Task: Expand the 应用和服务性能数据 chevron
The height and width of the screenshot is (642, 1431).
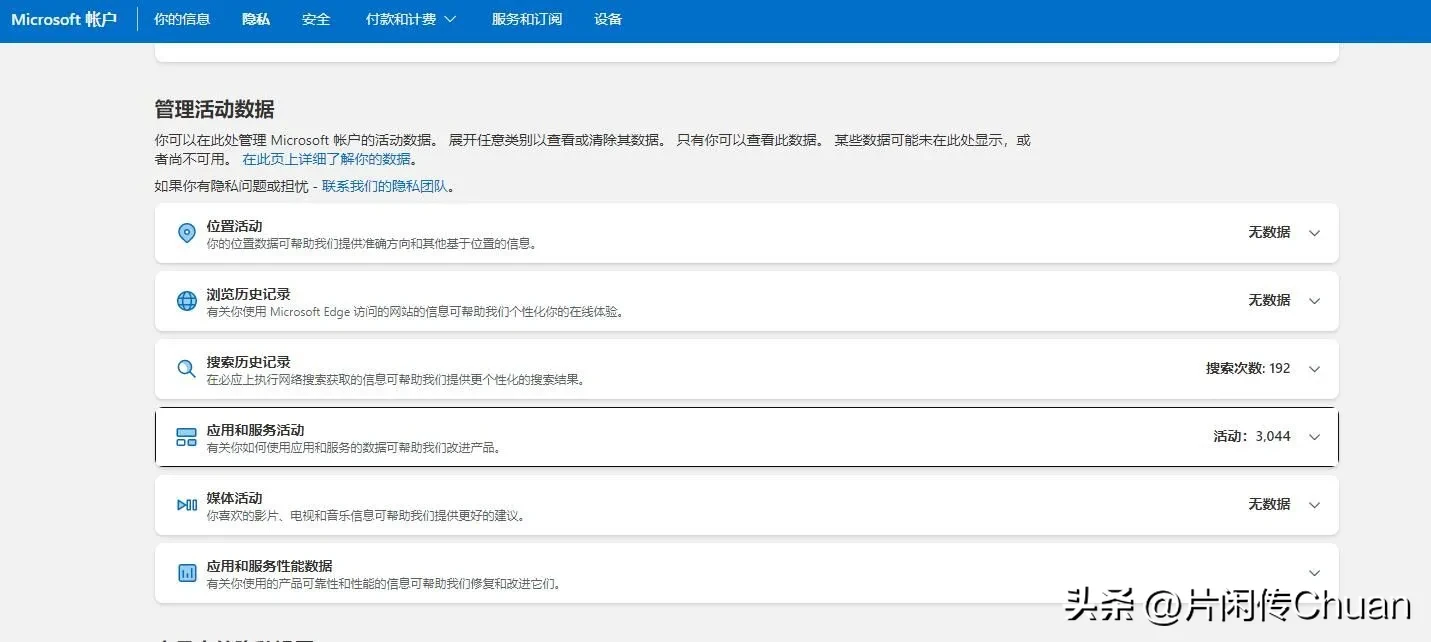Action: [x=1315, y=573]
